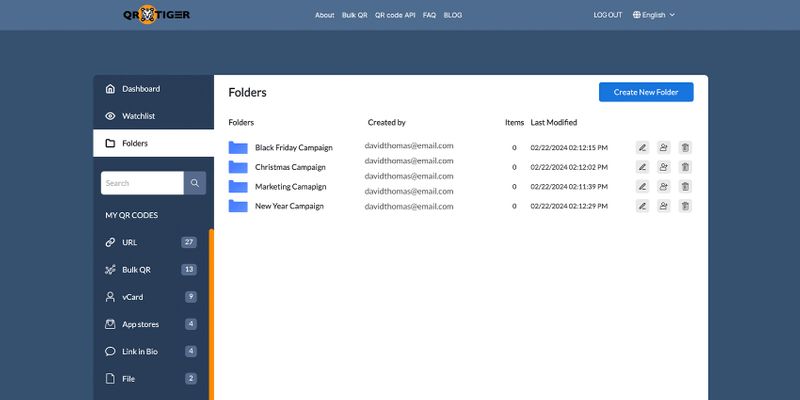
Task: Open the Bulk QR navigation link
Action: coord(355,15)
